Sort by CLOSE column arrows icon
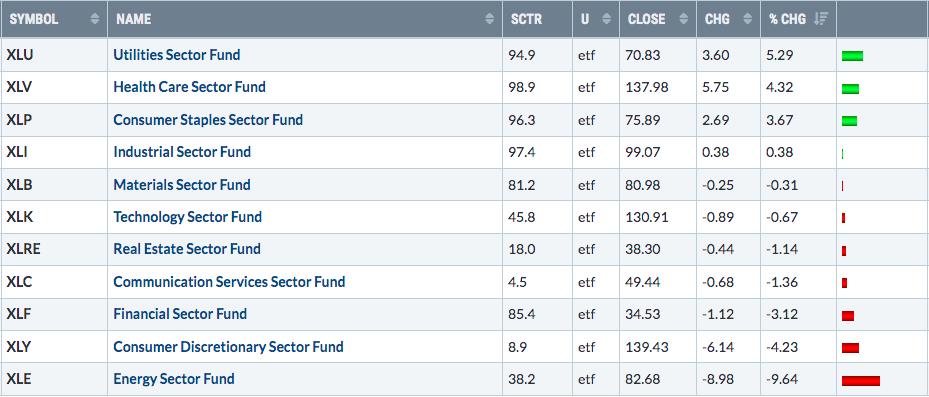The height and width of the screenshot is (397, 929). click(x=683, y=19)
